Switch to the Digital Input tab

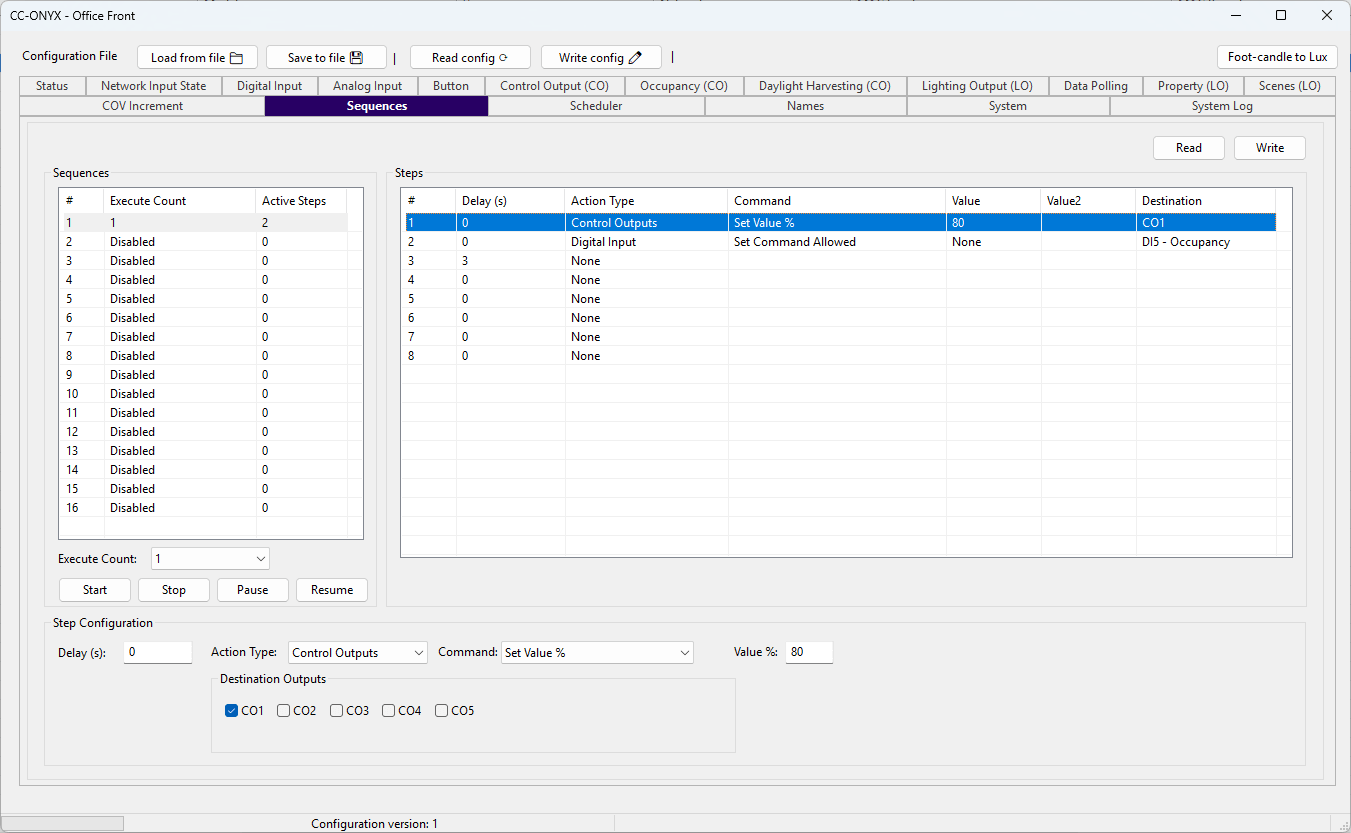click(270, 86)
